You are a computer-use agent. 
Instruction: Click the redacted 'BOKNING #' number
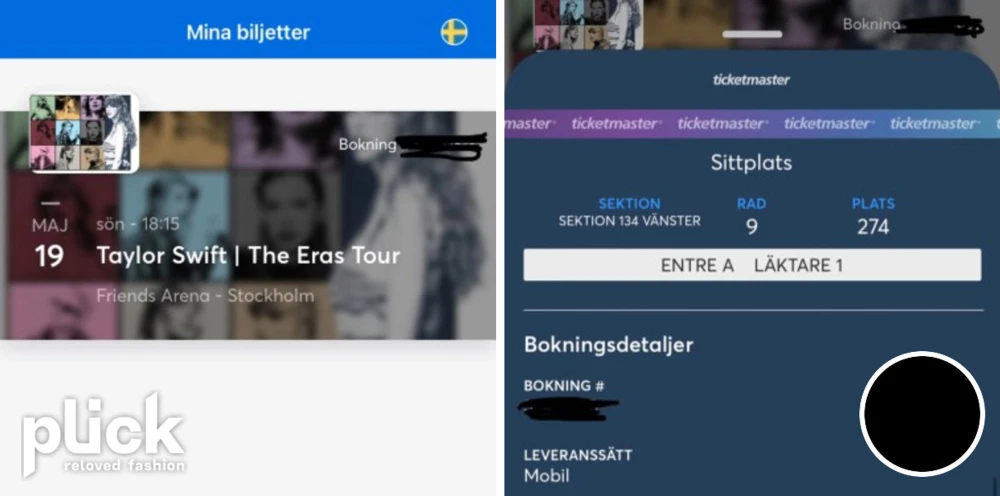coord(568,409)
